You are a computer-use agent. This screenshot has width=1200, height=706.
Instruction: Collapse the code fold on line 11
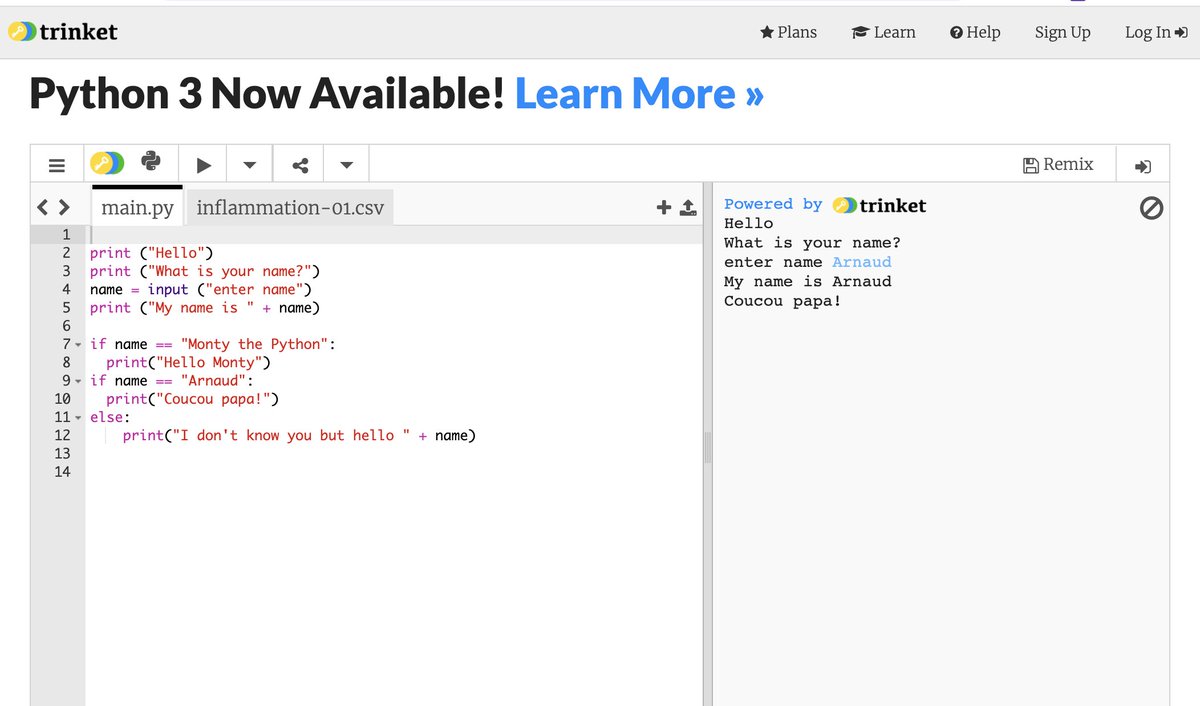(x=78, y=418)
